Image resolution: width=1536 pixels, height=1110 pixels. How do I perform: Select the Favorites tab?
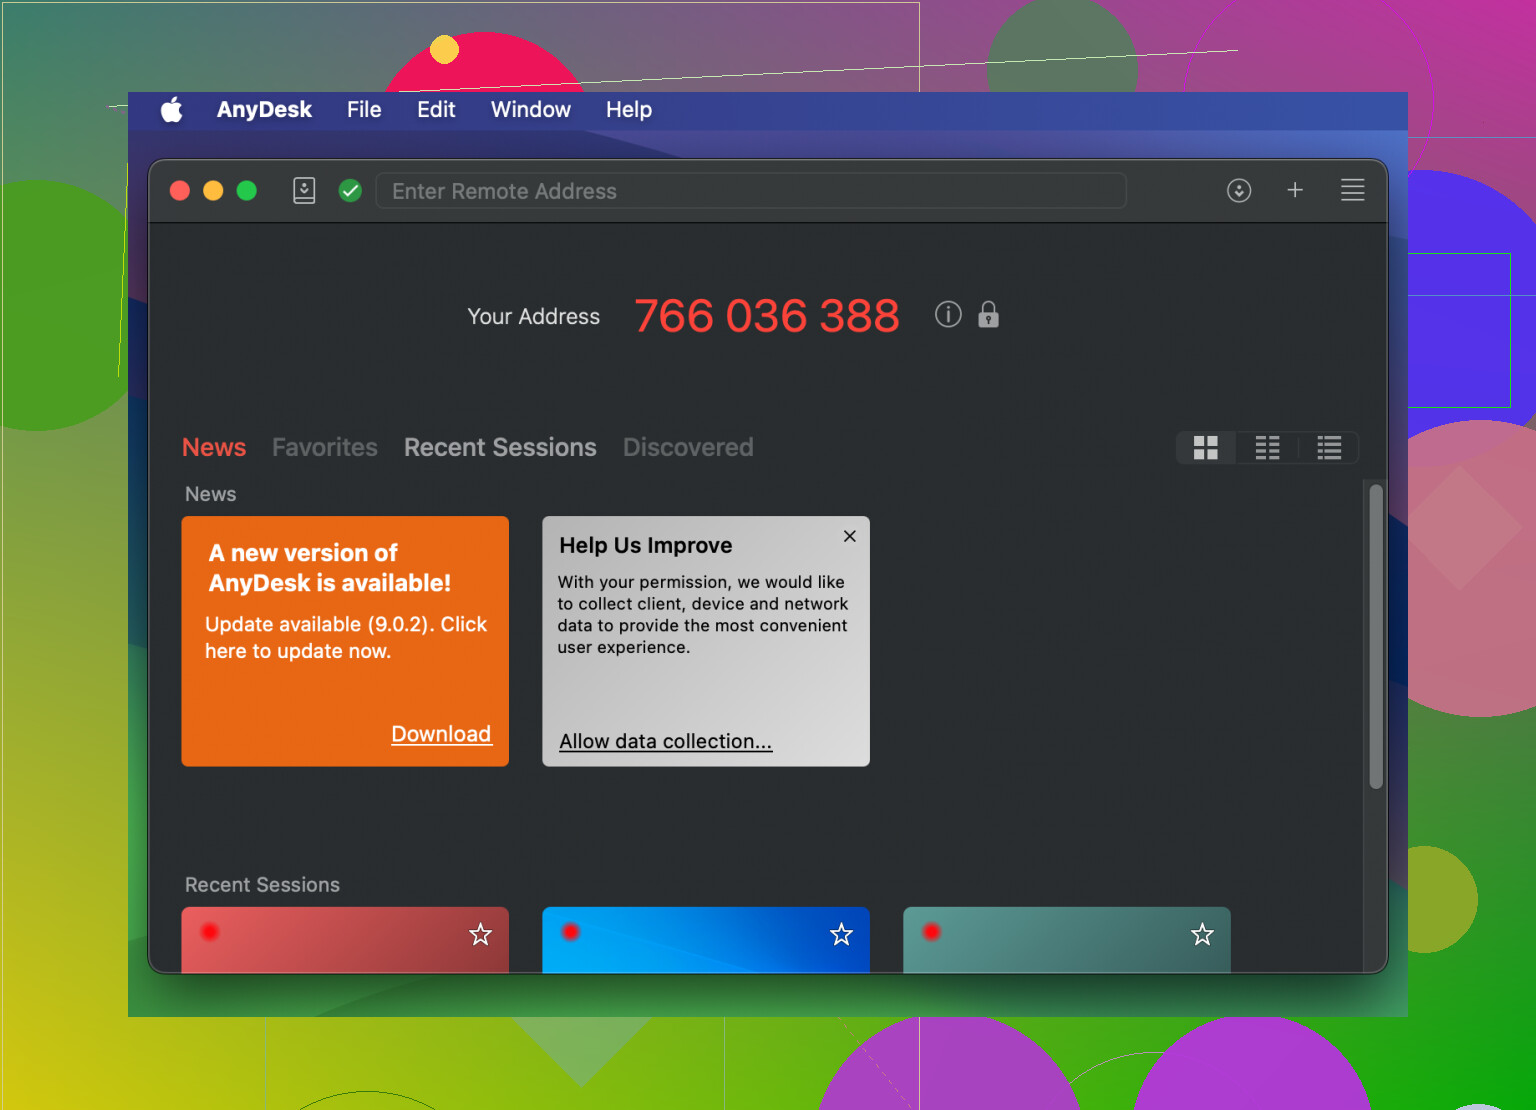tap(325, 447)
